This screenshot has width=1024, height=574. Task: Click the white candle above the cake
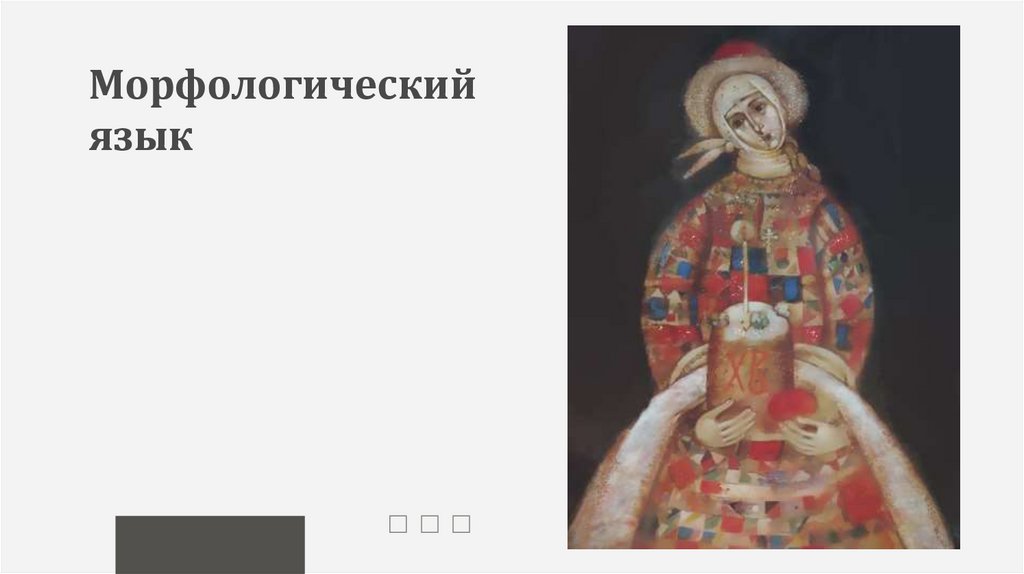pos(746,274)
